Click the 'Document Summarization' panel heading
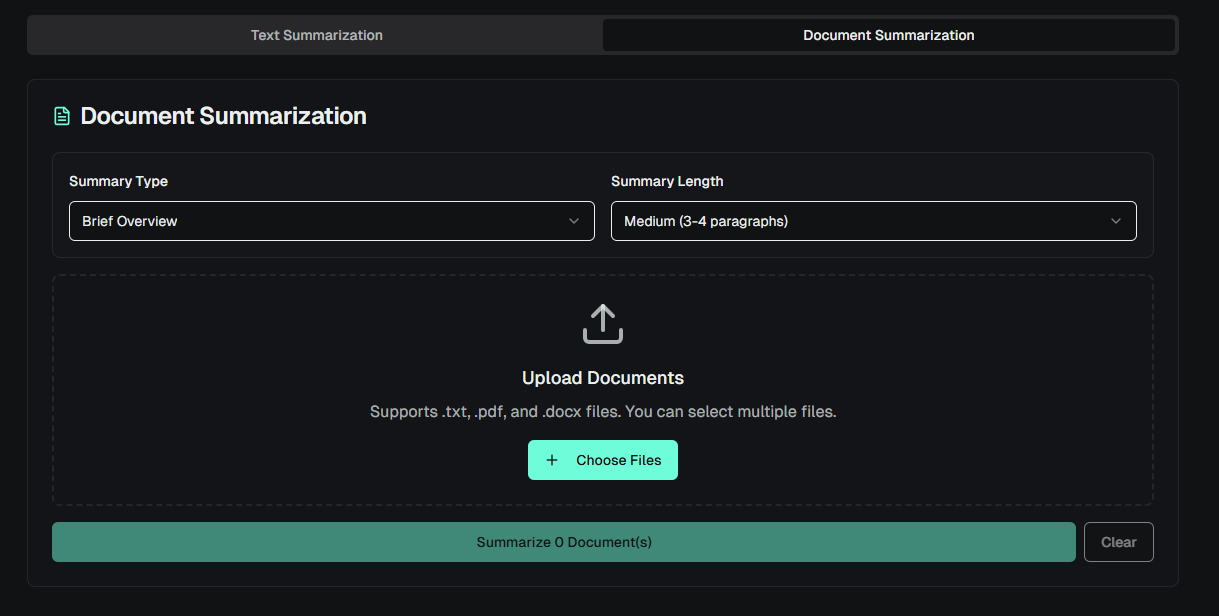 coord(223,116)
